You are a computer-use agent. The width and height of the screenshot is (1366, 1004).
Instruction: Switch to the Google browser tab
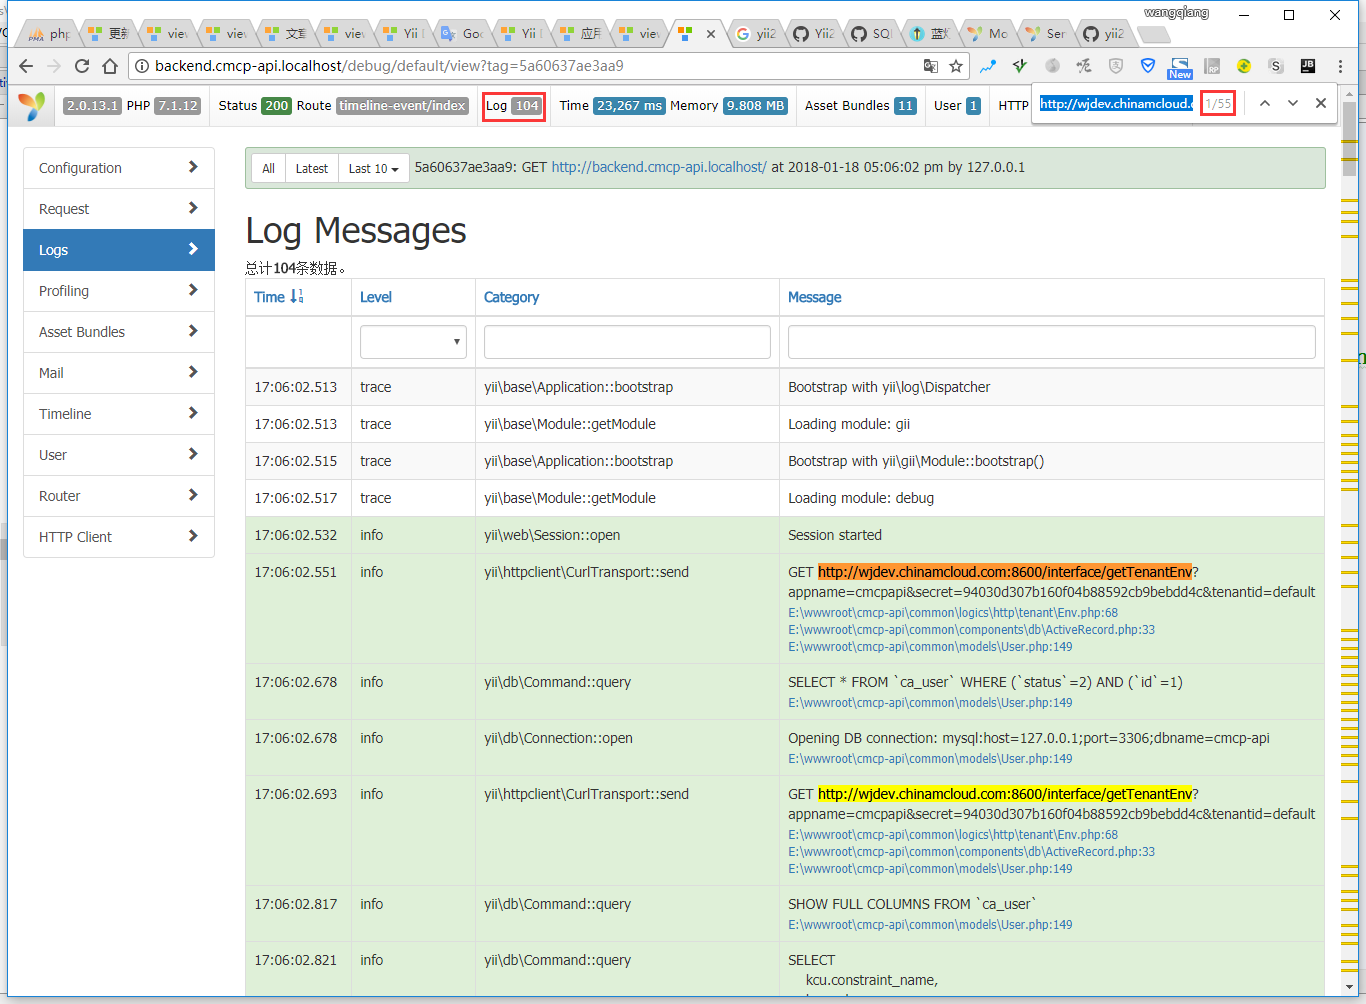(x=464, y=34)
